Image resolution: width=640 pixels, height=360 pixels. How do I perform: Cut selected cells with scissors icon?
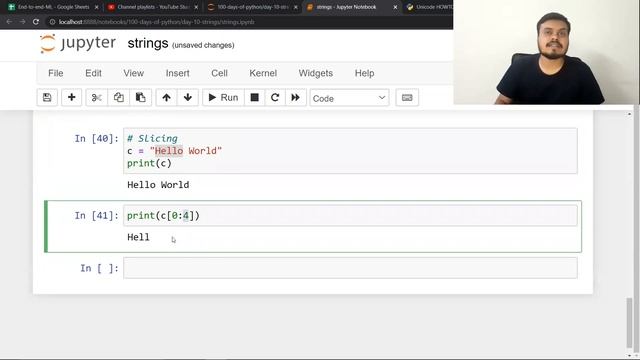coord(97,98)
